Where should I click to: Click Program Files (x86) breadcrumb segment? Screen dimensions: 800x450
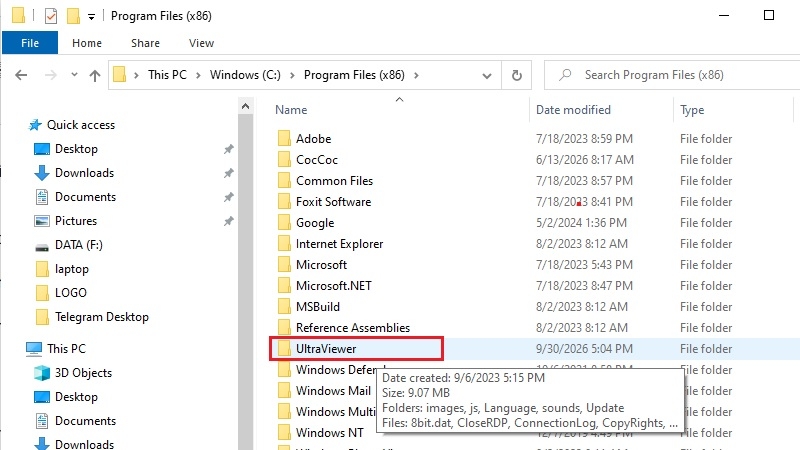pyautogui.click(x=354, y=75)
